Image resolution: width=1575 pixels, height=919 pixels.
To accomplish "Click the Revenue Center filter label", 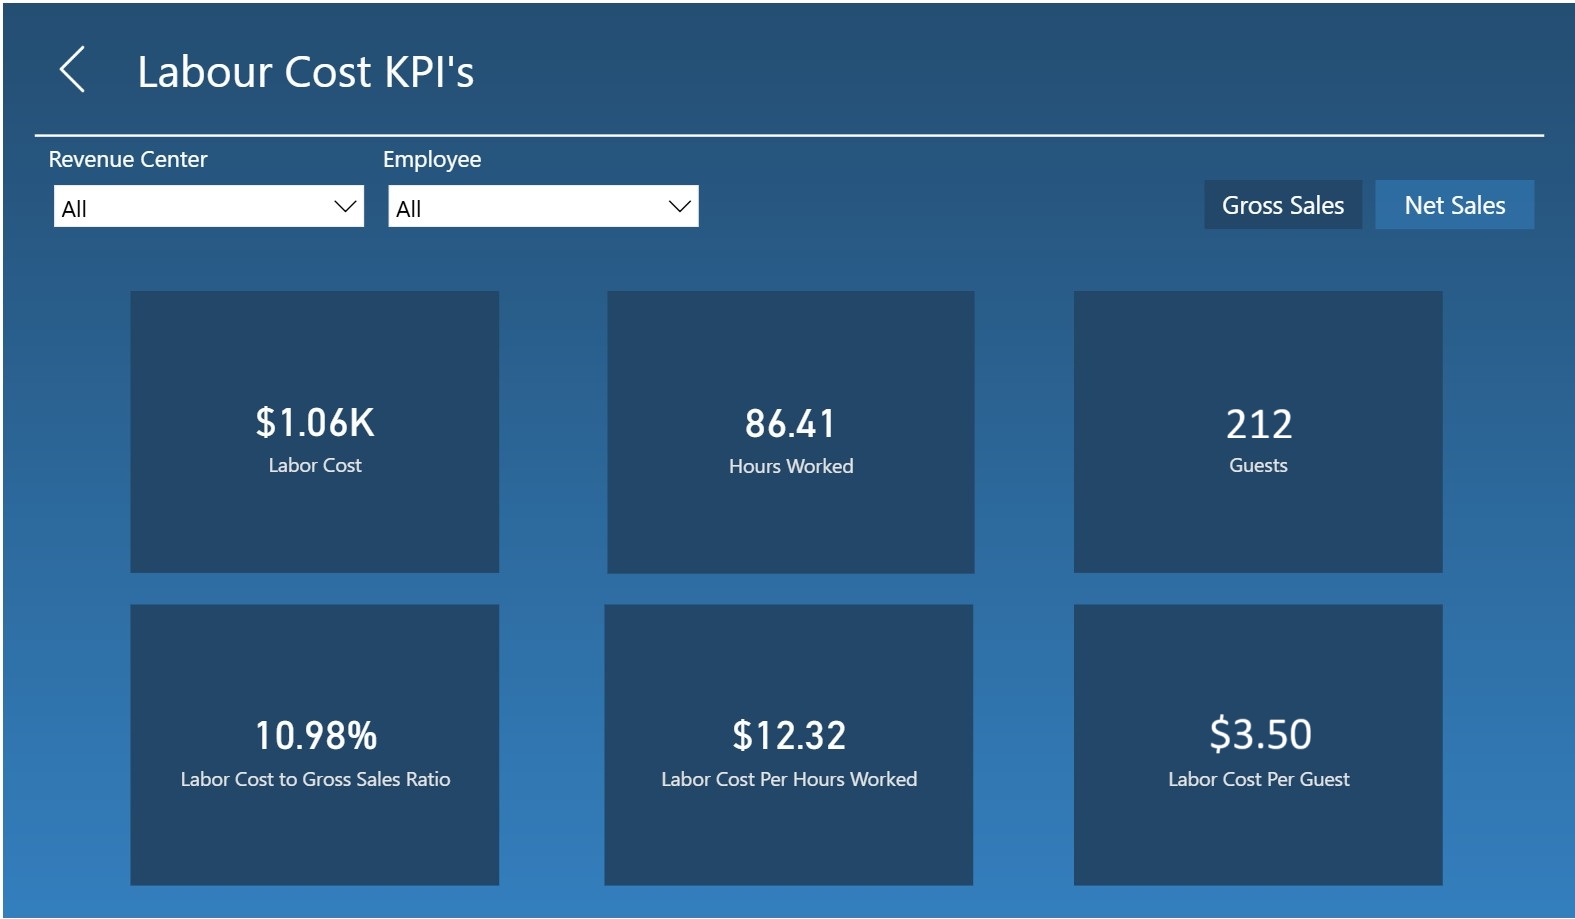I will pyautogui.click(x=128, y=160).
